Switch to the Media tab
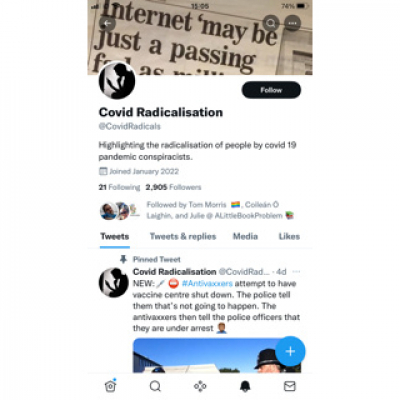The image size is (400, 400). (x=245, y=236)
